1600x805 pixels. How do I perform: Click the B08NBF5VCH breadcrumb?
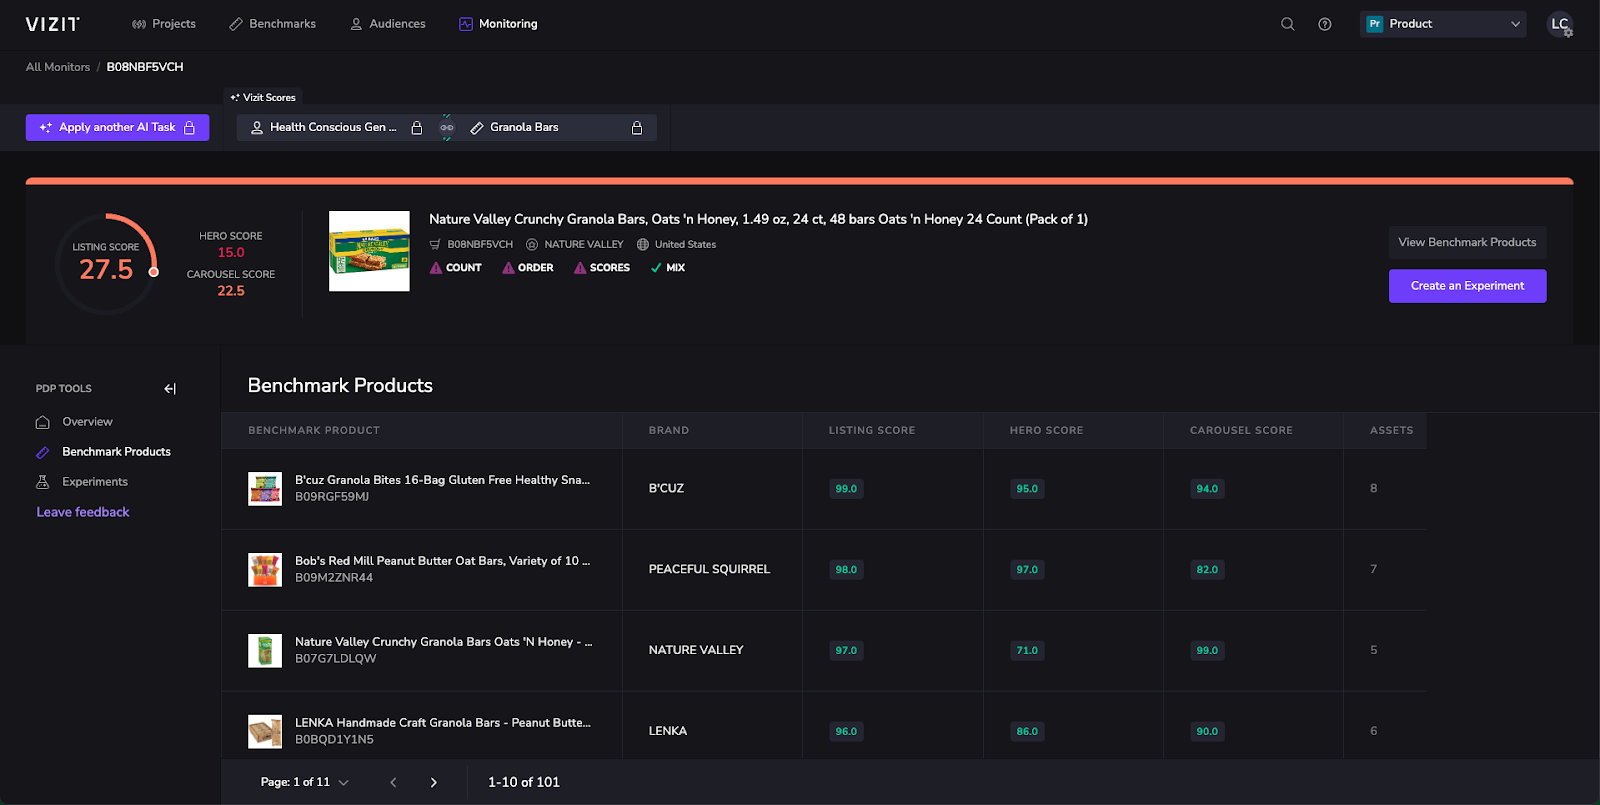145,67
